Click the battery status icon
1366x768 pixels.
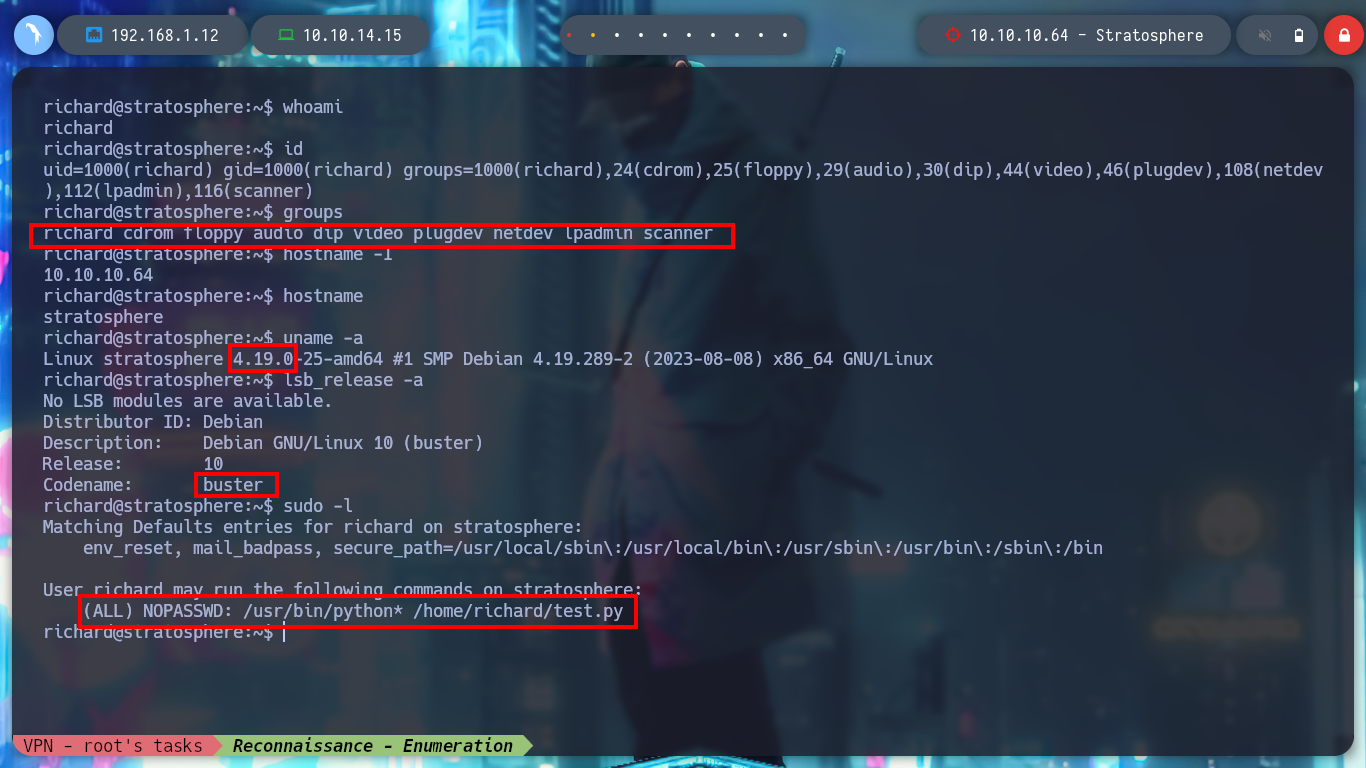1299,36
